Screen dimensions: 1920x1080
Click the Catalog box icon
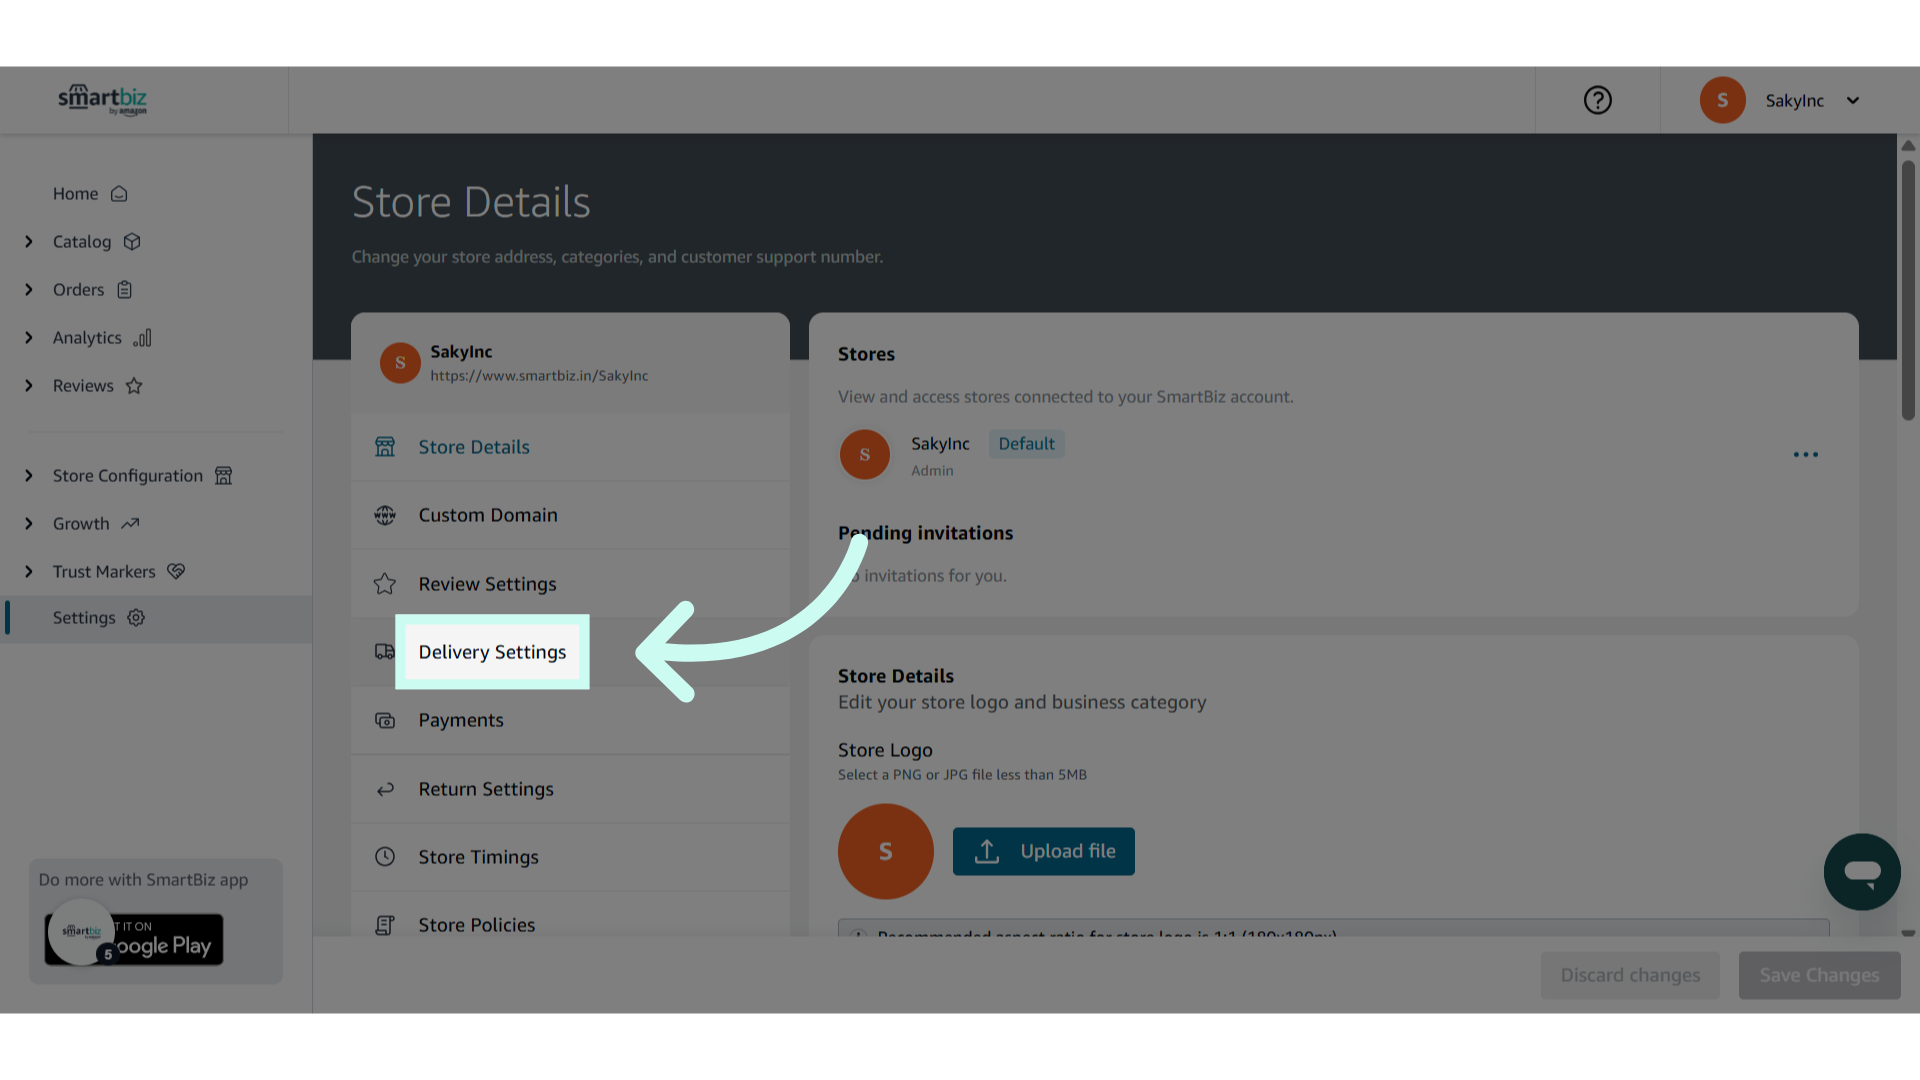click(132, 242)
